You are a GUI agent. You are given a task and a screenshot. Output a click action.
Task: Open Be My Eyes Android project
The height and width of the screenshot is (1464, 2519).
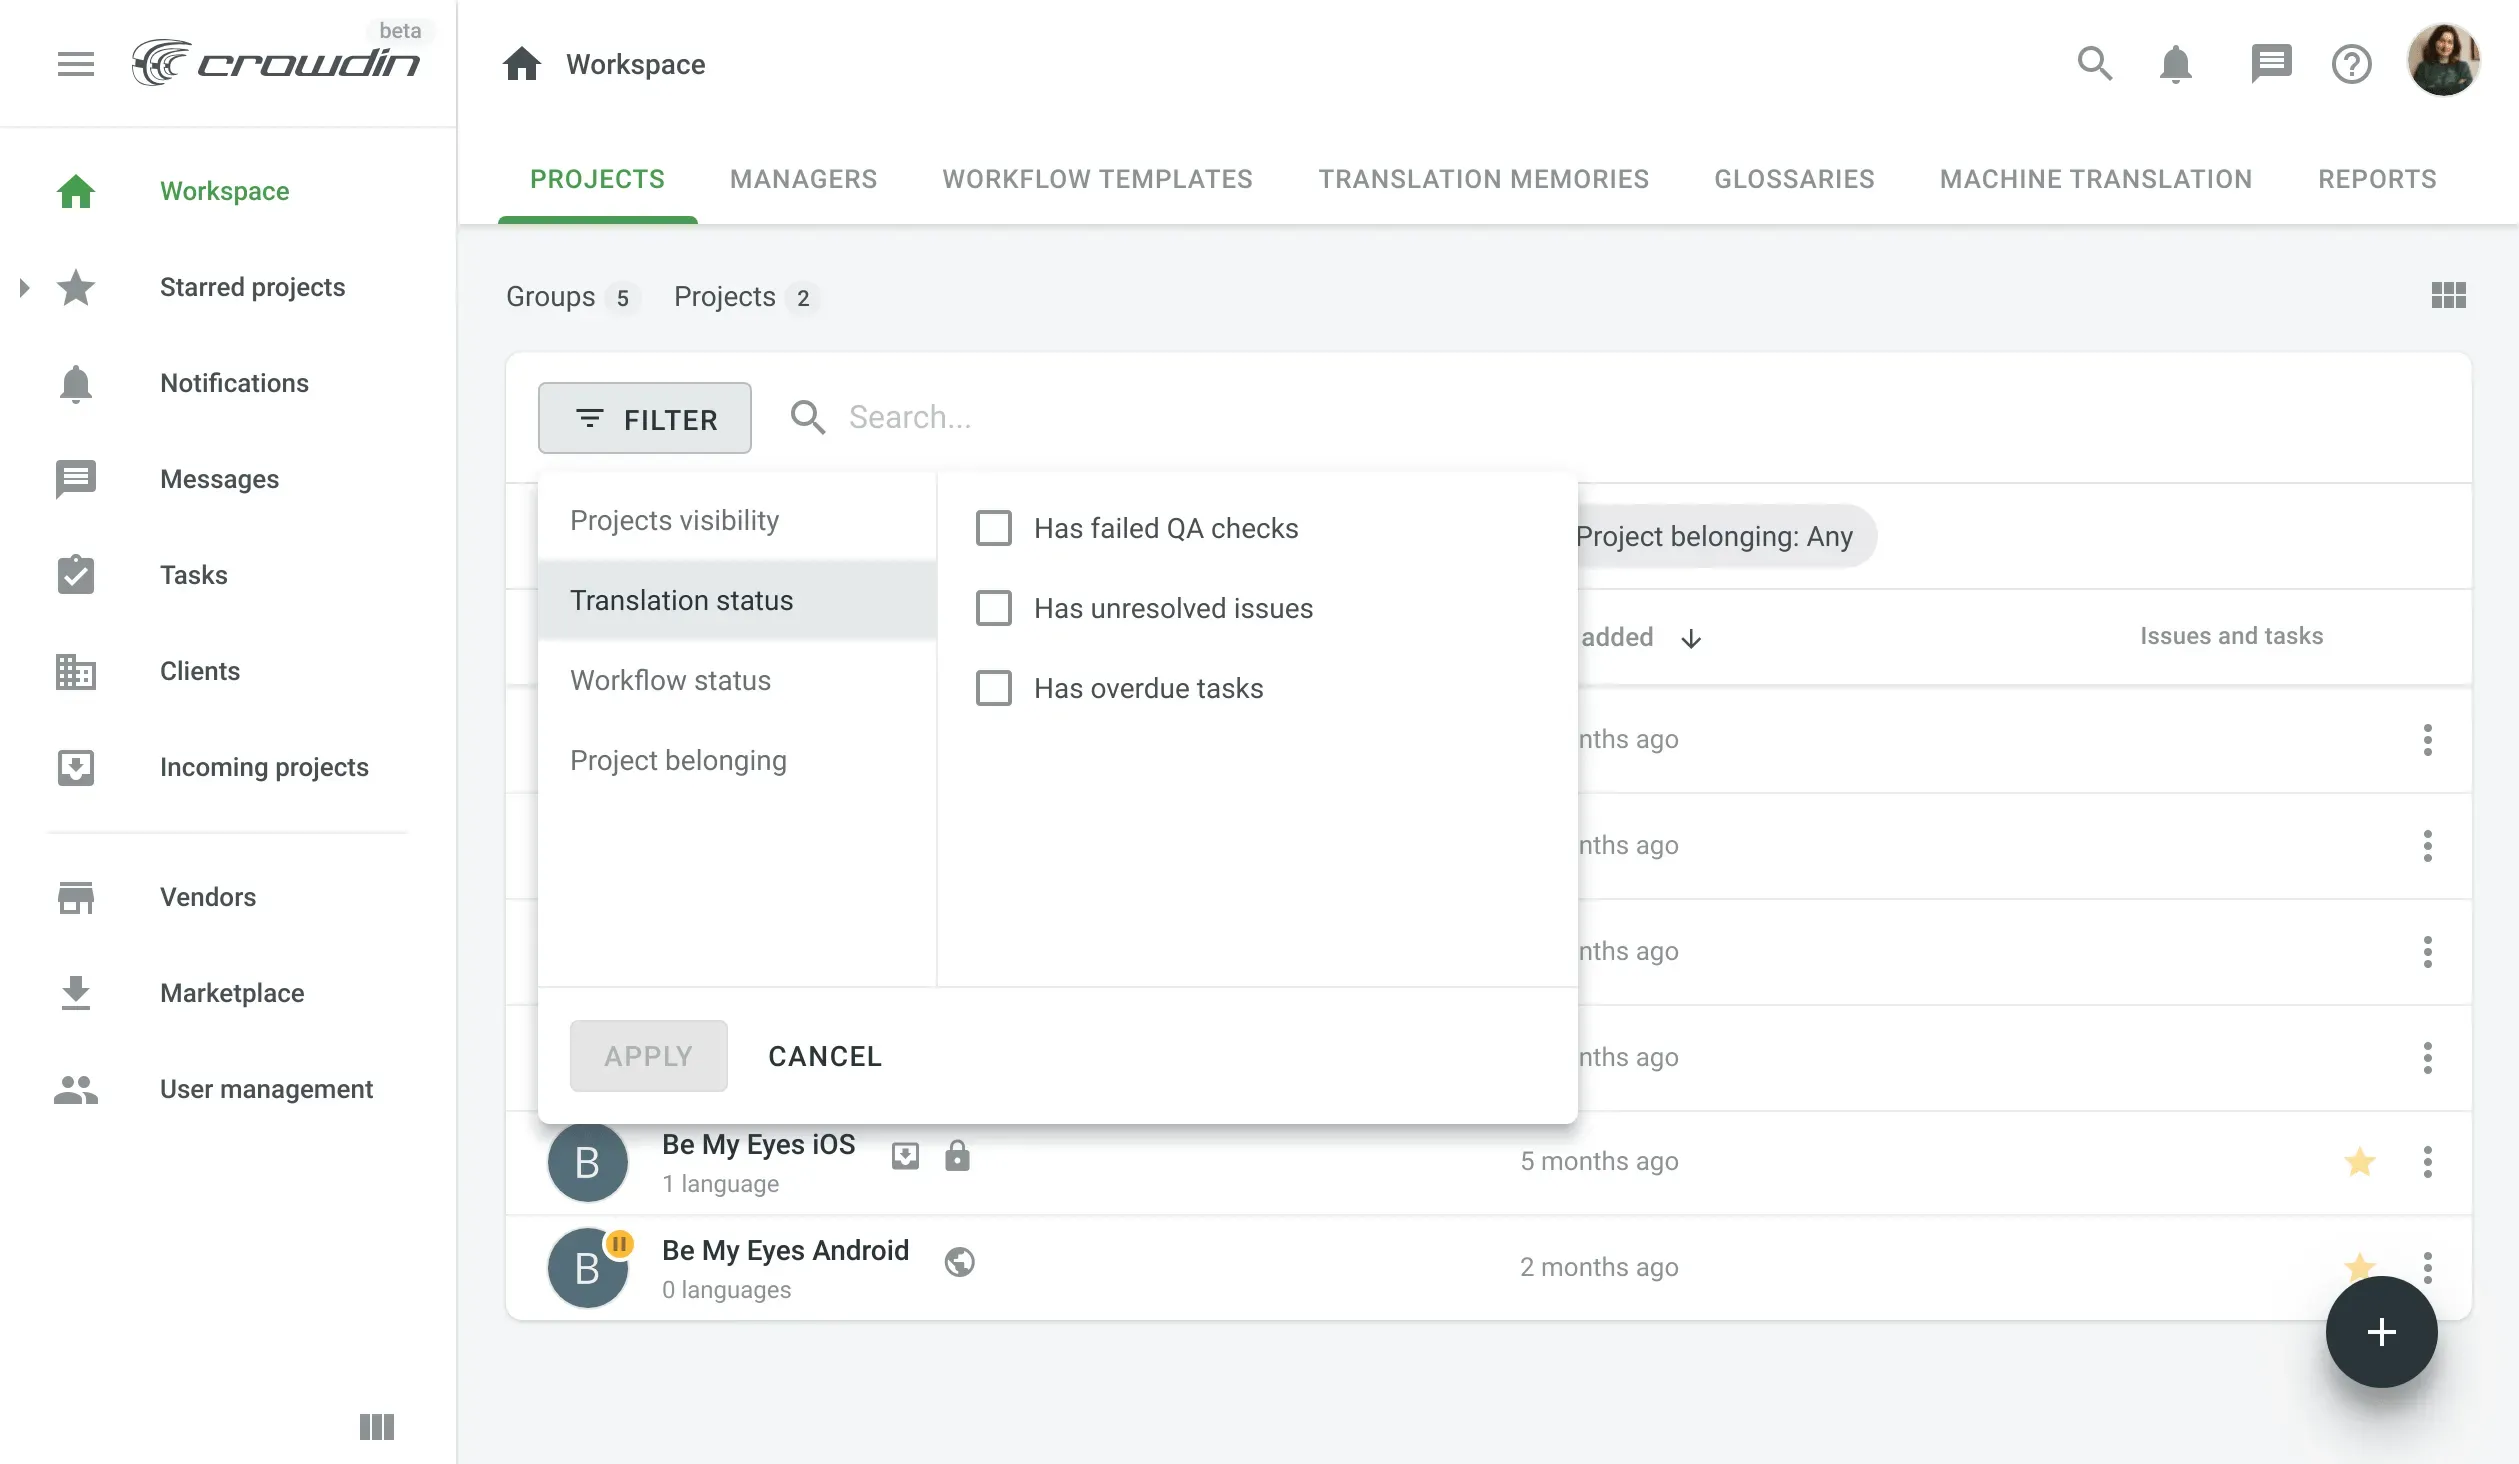tap(785, 1250)
